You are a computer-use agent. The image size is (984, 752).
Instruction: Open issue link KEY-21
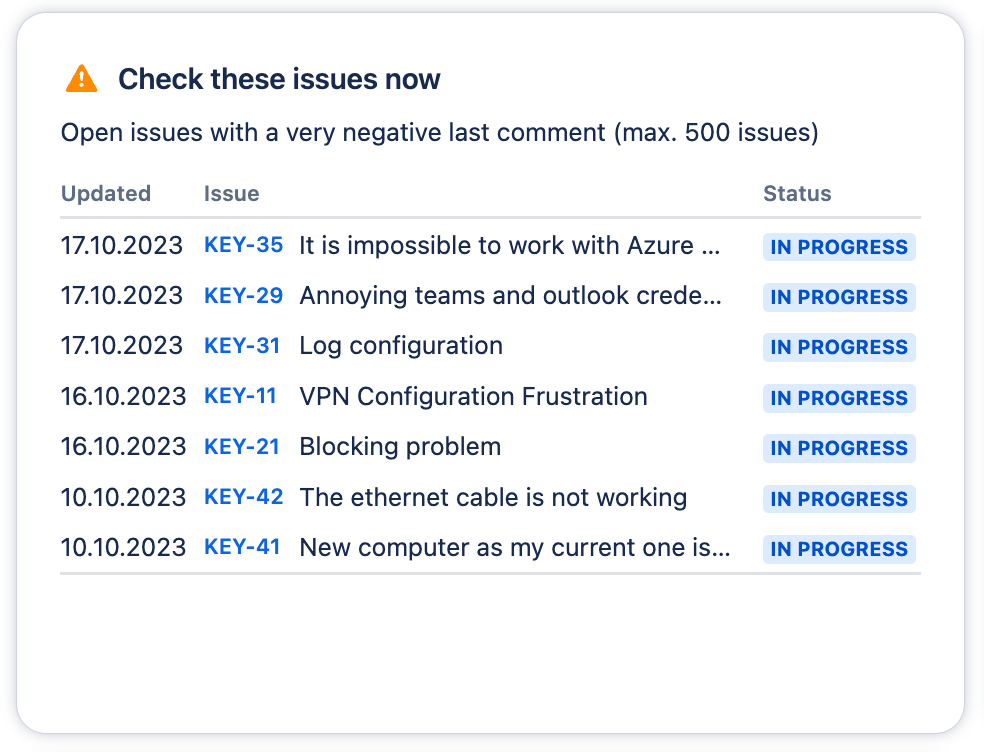242,447
